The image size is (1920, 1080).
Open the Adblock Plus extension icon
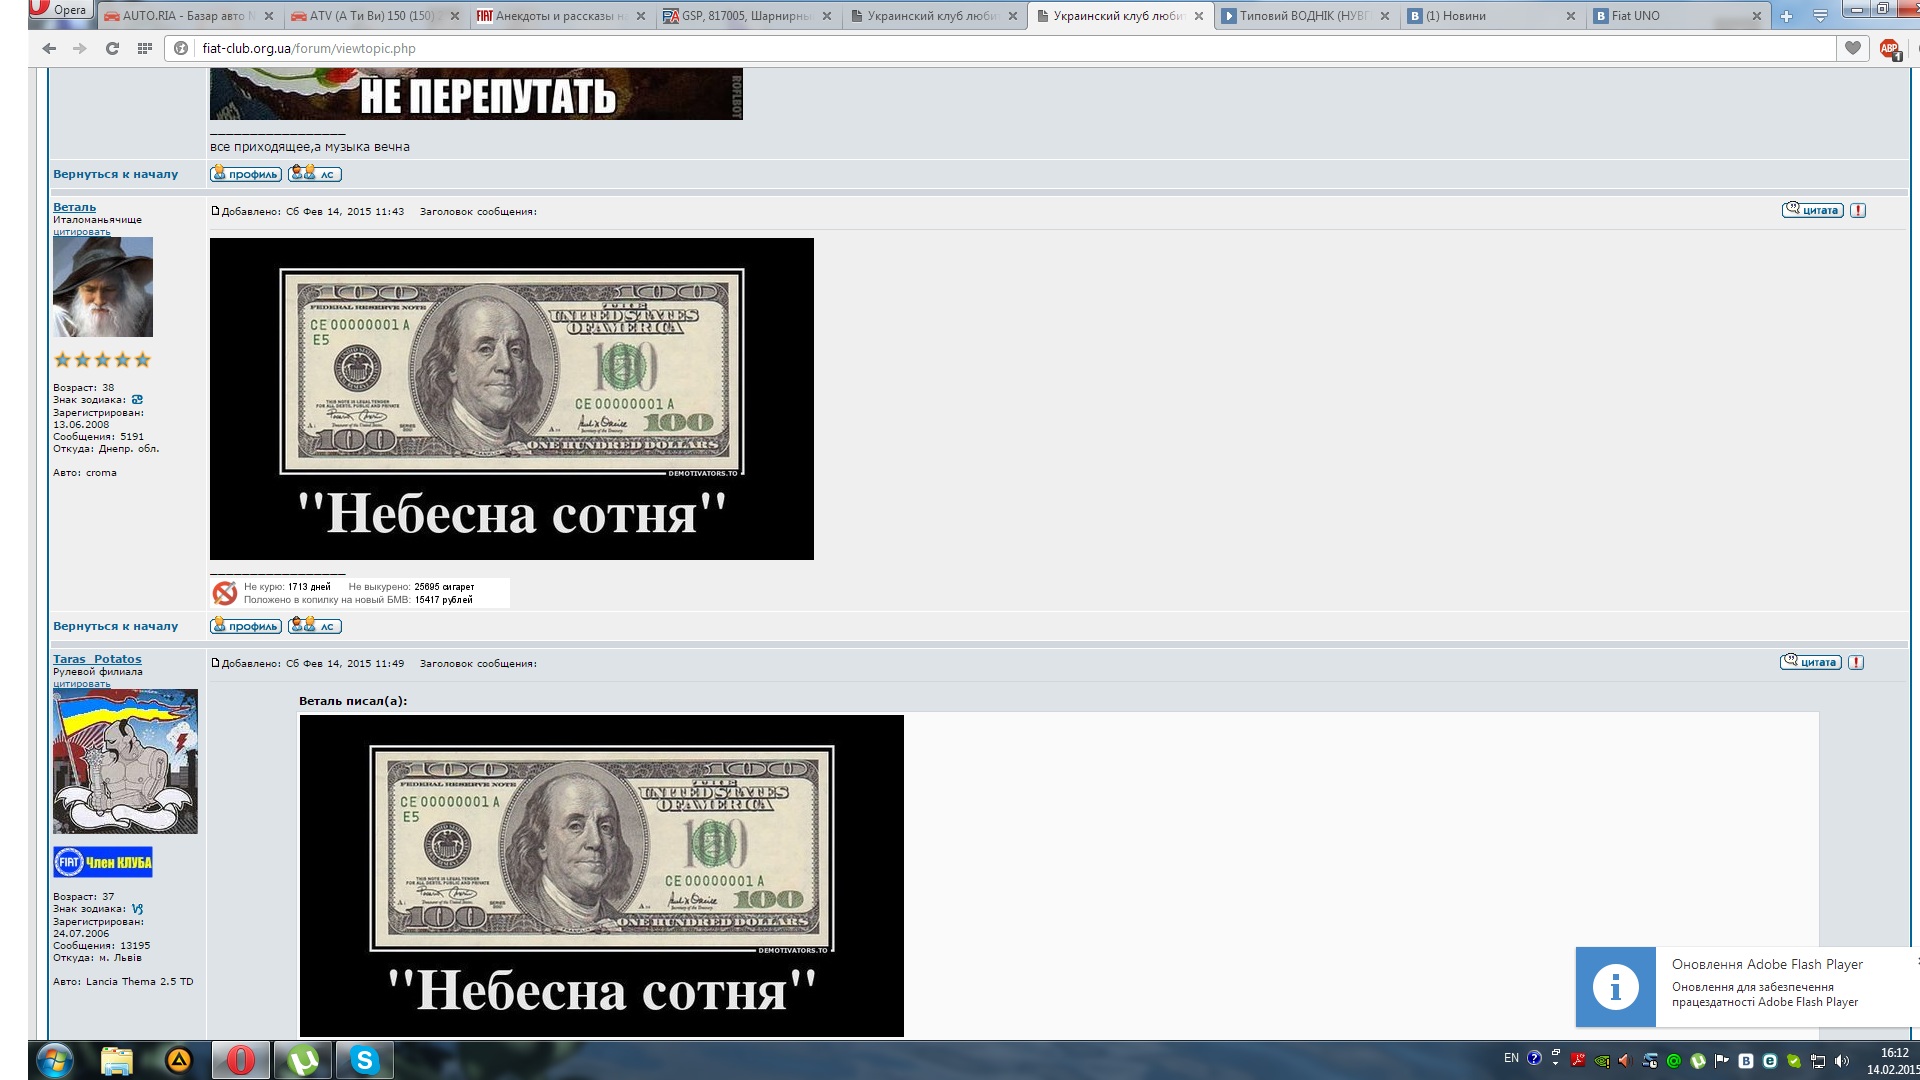click(x=1889, y=48)
